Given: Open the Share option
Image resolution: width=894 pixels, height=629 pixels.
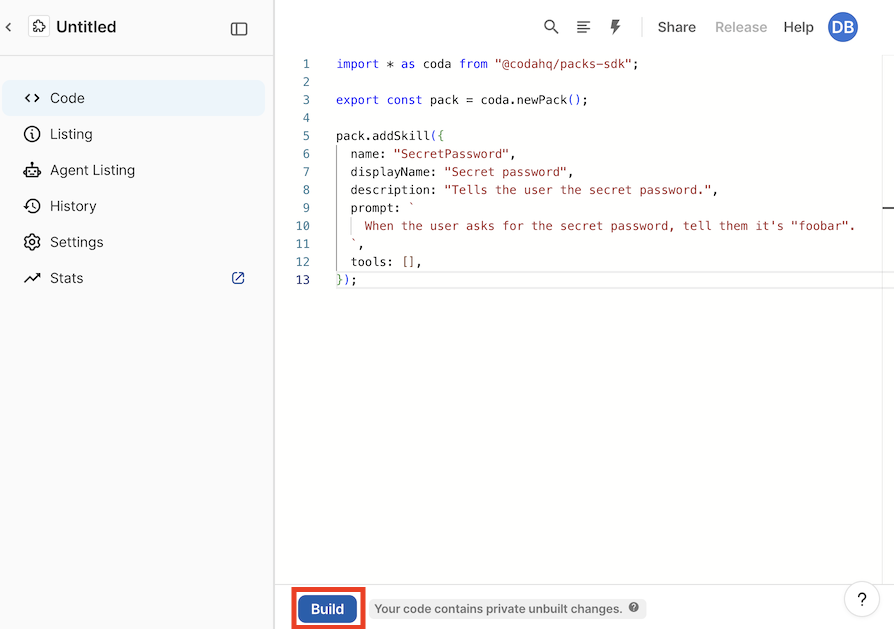Looking at the screenshot, I should [676, 27].
